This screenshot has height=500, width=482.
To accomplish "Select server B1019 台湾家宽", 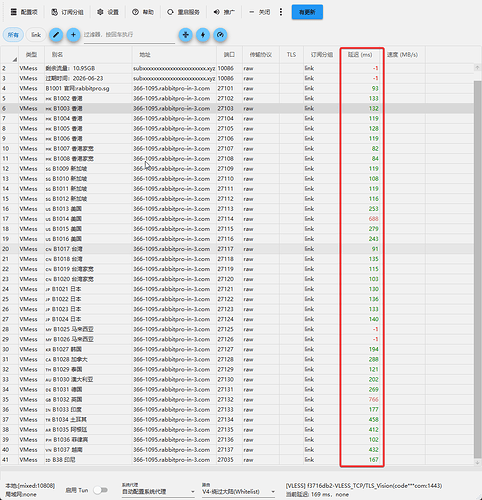I will click(237, 269).
